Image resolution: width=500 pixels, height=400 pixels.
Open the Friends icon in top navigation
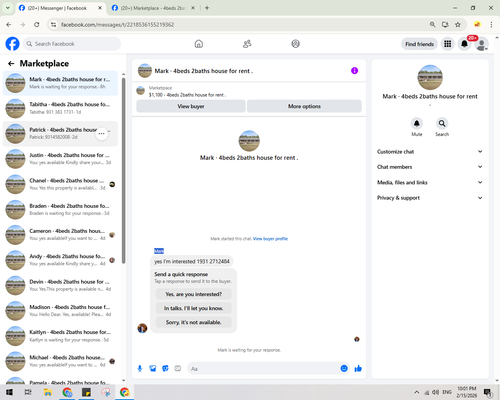pyautogui.click(x=247, y=44)
